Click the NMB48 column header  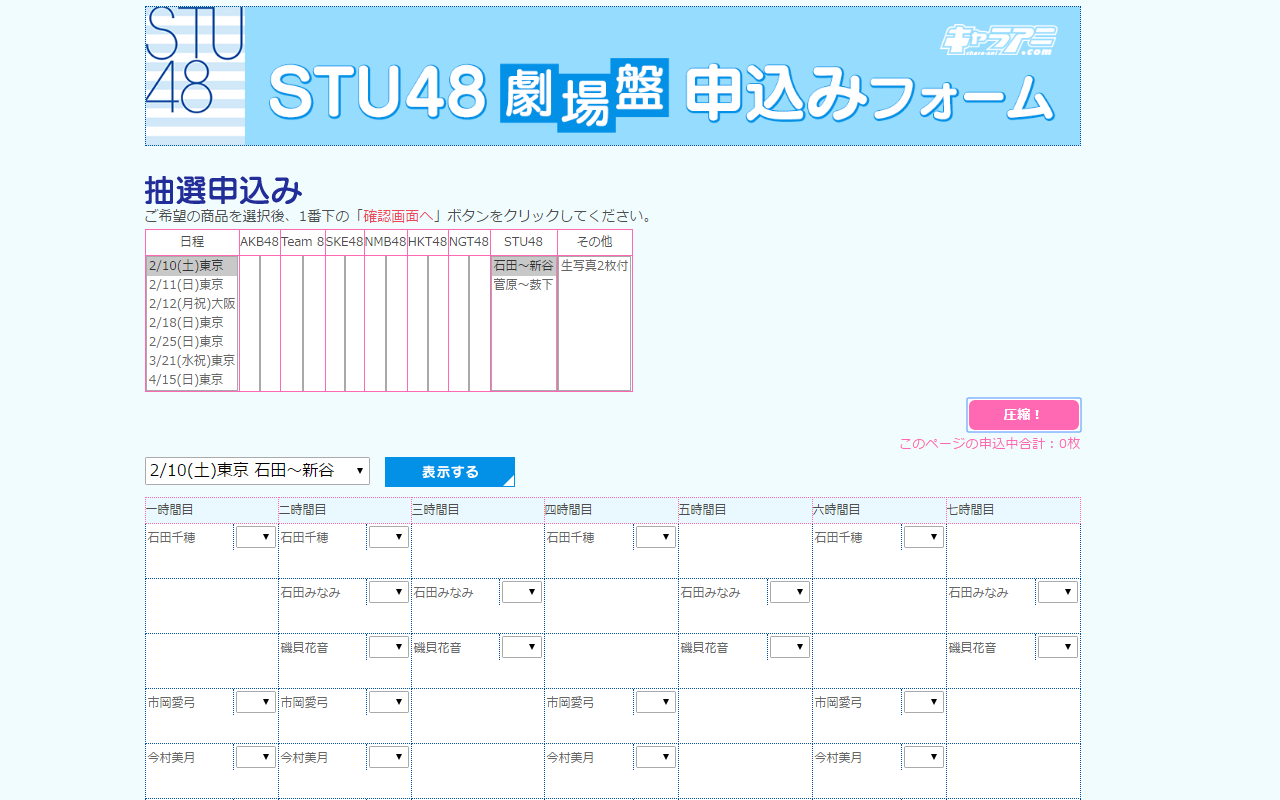[x=386, y=242]
